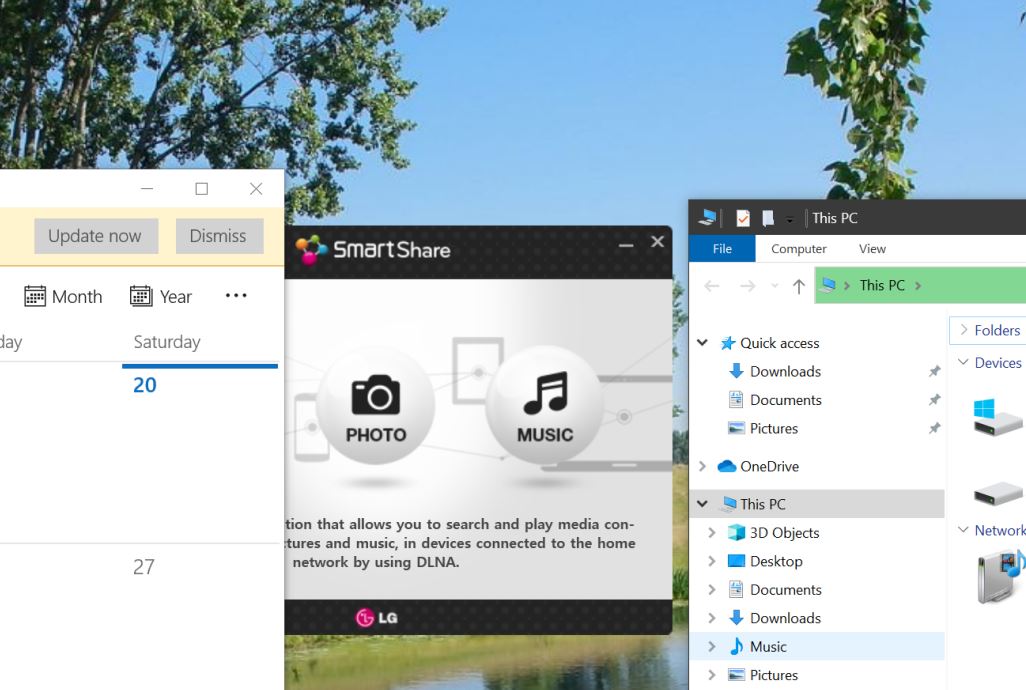Viewport: 1026px width, 690px height.
Task: Open pinned Documents under Quick access
Action: [x=785, y=400]
